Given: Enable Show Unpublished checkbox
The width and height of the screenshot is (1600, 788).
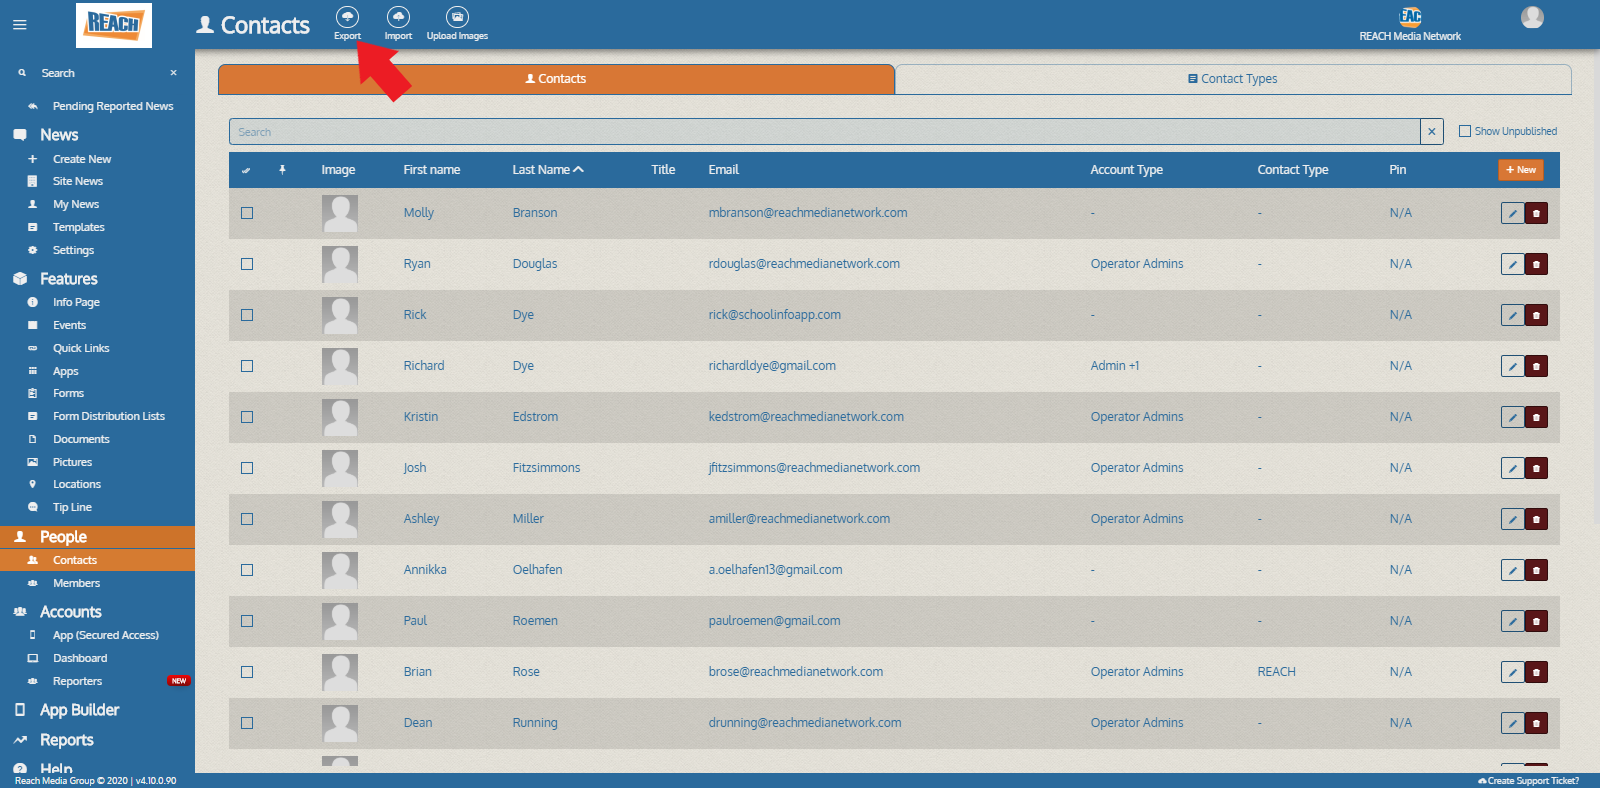Looking at the screenshot, I should point(1465,131).
